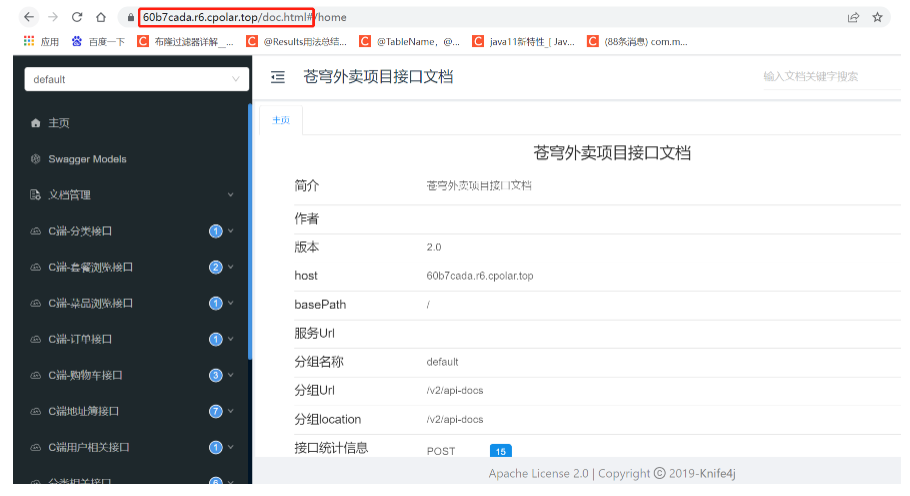Click cloud icon beside C端用户相关接口
The width and height of the screenshot is (910, 496).
click(x=35, y=447)
